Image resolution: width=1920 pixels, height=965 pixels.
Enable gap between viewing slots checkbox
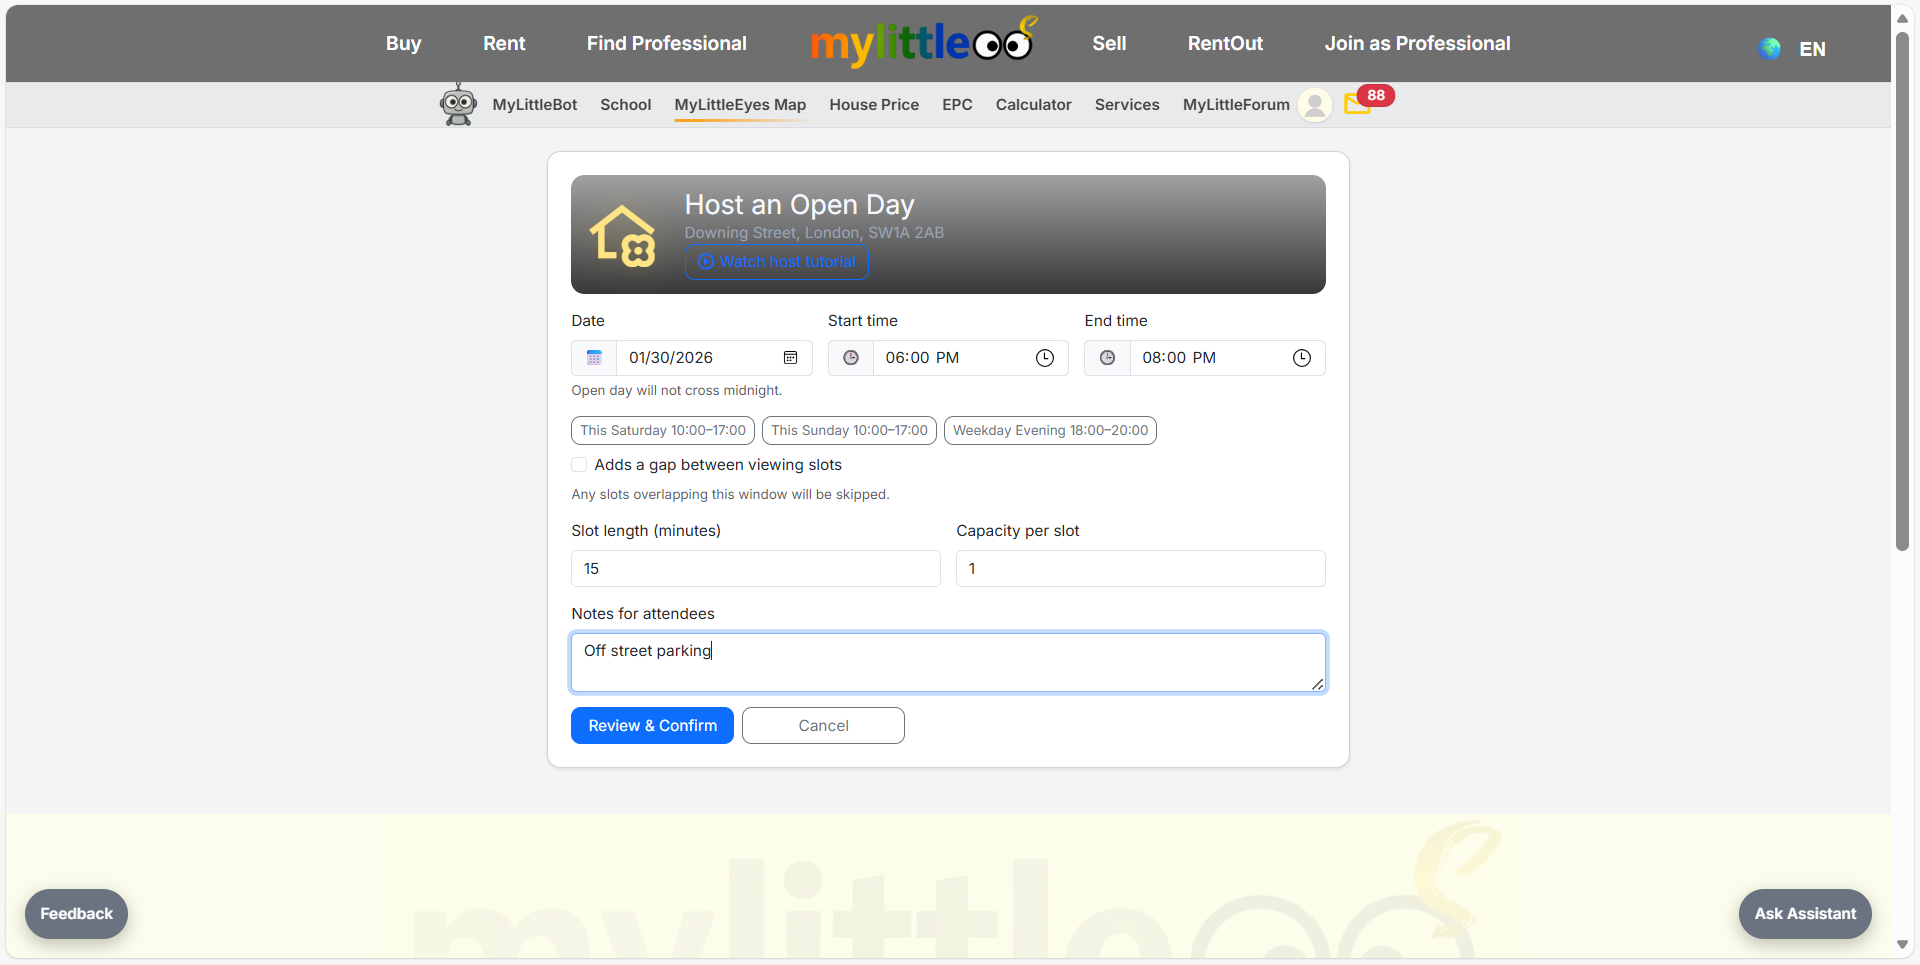pos(579,465)
